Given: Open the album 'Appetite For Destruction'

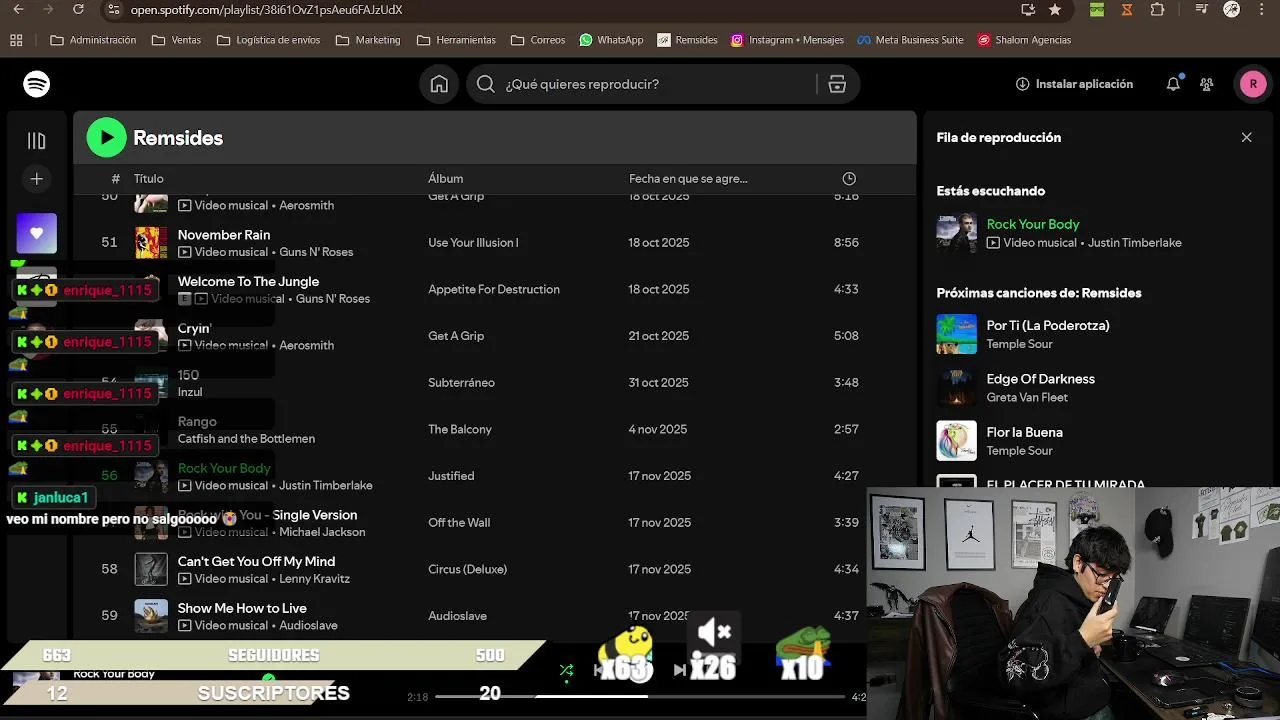Looking at the screenshot, I should [494, 289].
